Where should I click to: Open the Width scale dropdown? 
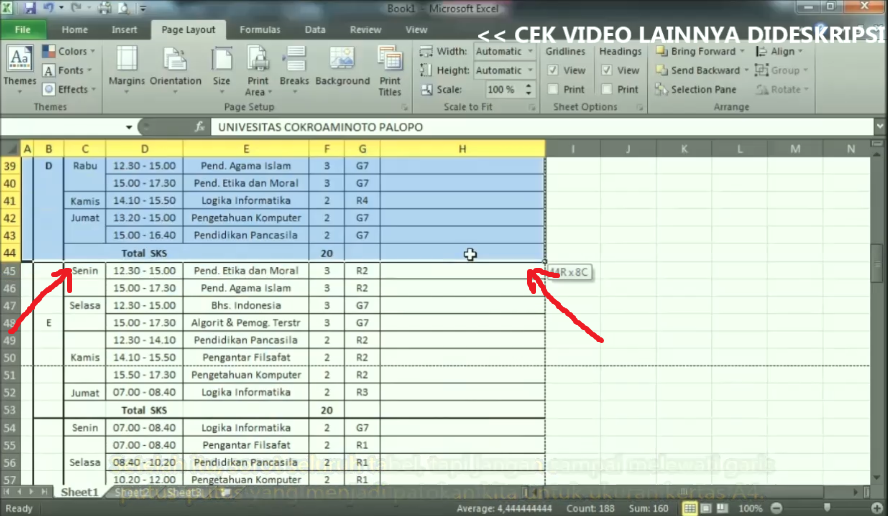click(x=530, y=52)
